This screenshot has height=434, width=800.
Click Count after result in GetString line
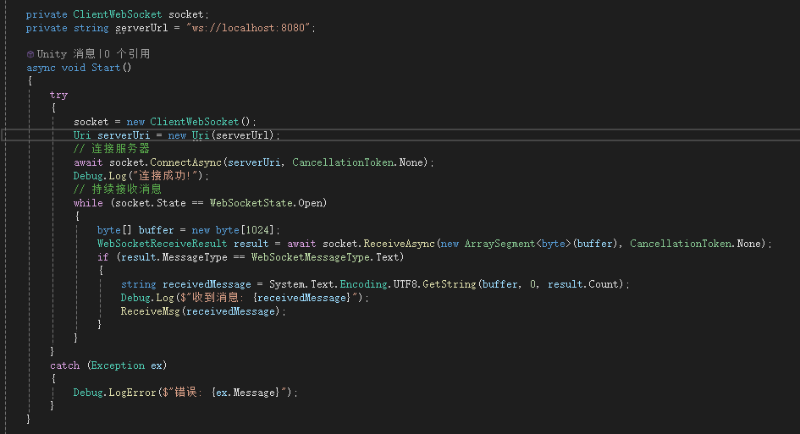[x=603, y=284]
